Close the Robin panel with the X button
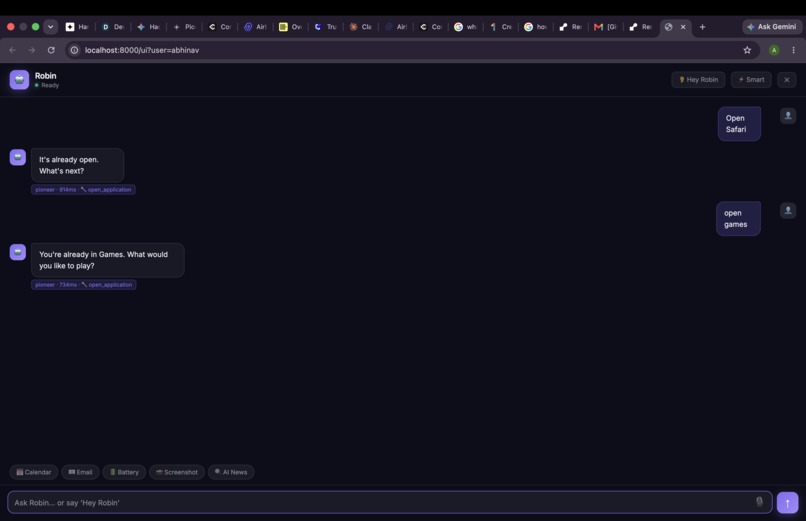 [786, 80]
